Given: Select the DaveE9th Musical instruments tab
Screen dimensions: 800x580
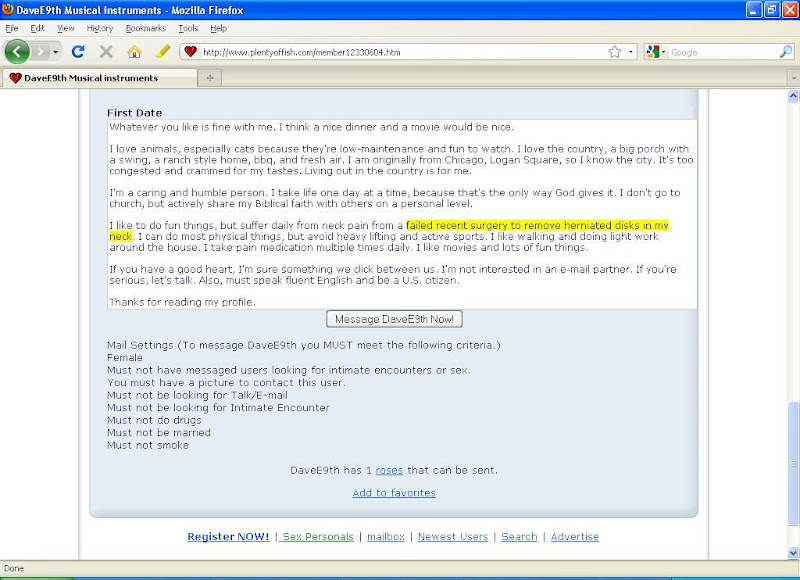Looking at the screenshot, I should [x=99, y=78].
